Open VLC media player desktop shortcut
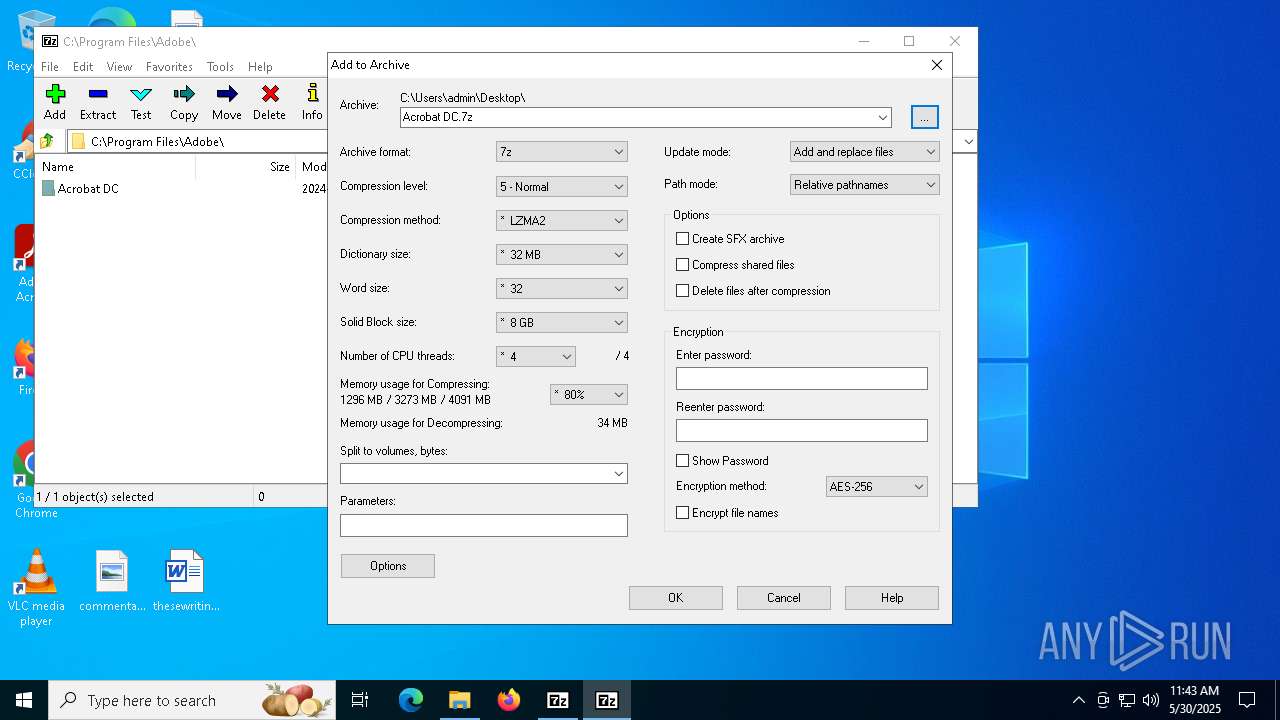Viewport: 1280px width, 720px height. click(x=36, y=589)
